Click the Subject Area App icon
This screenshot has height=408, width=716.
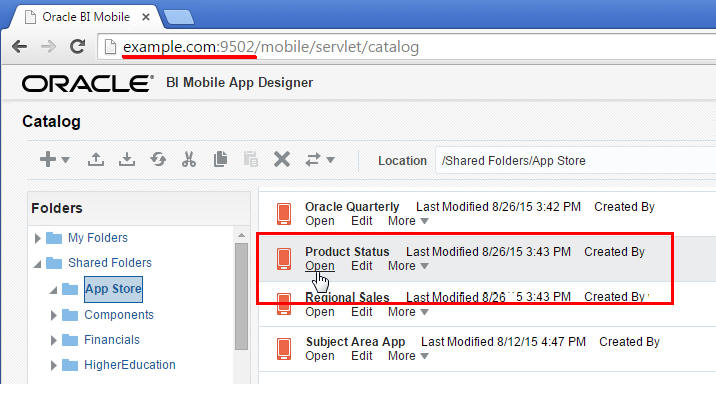(x=284, y=349)
